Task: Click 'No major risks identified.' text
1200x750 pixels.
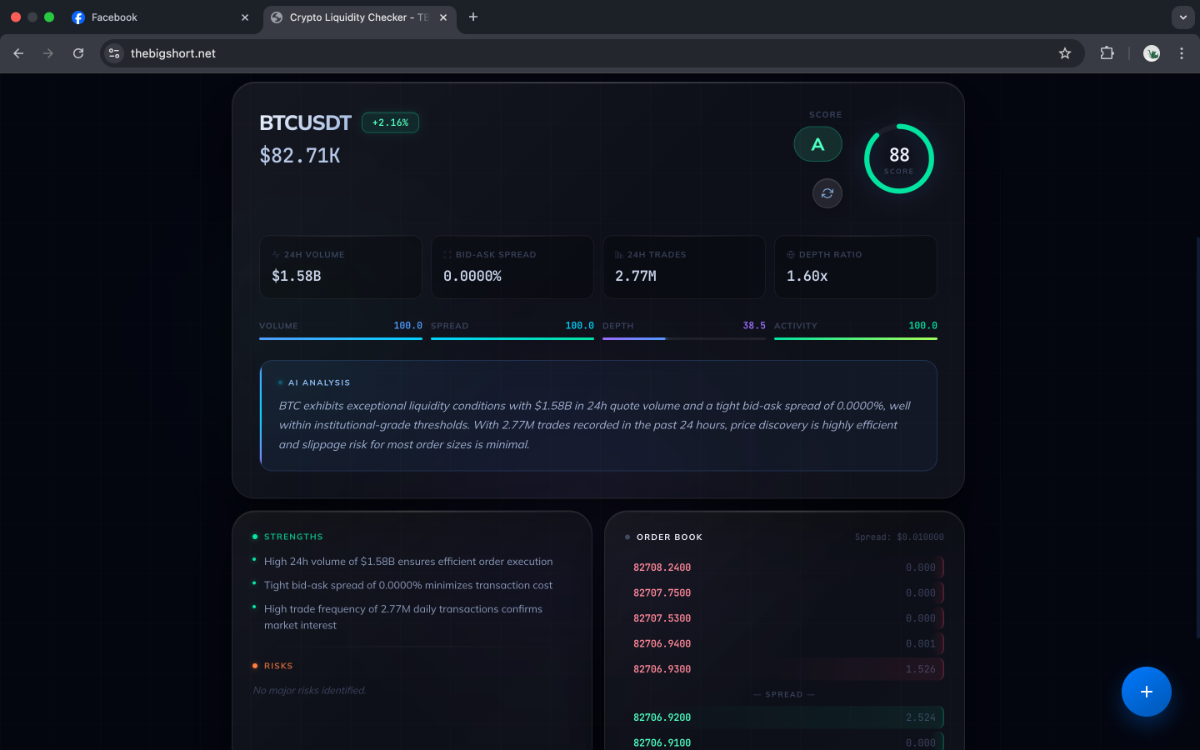Action: pyautogui.click(x=310, y=690)
